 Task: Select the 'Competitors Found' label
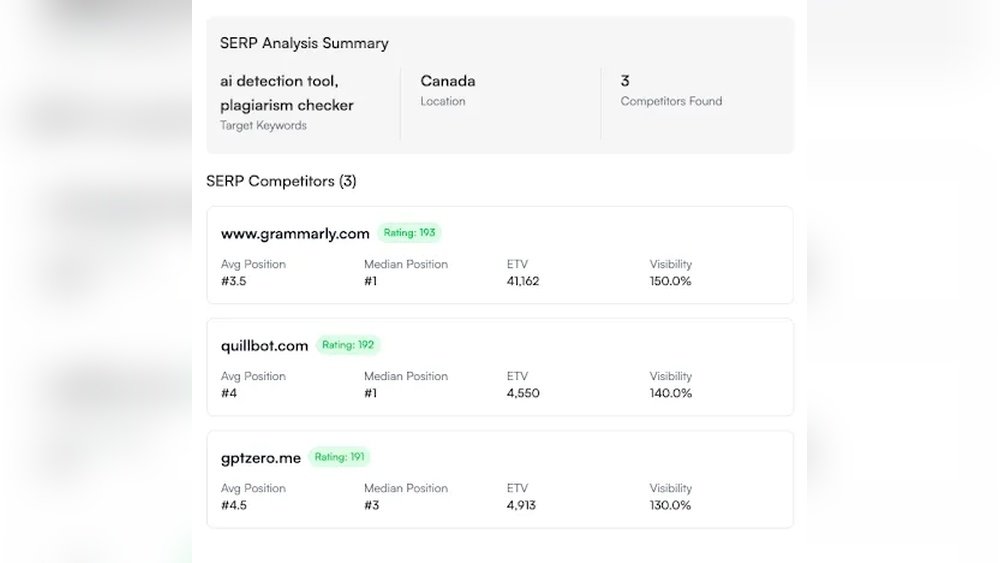tap(672, 101)
